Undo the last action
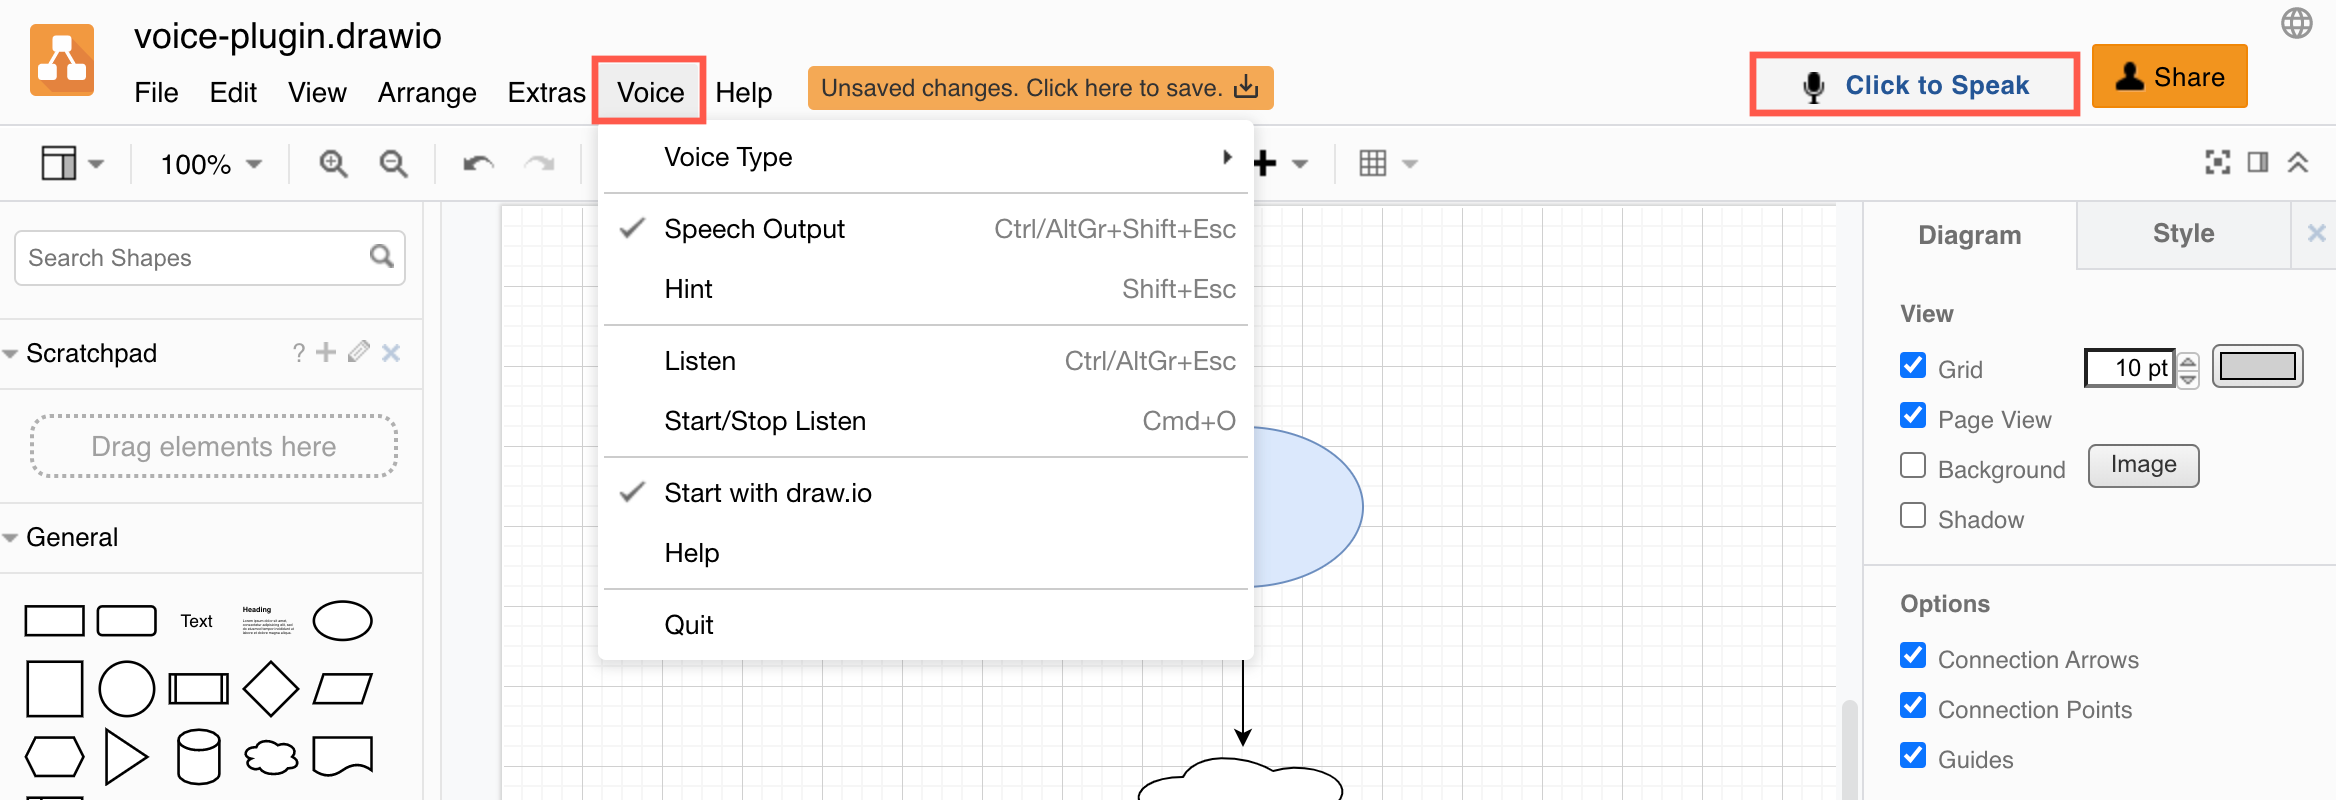The width and height of the screenshot is (2336, 800). point(478,163)
